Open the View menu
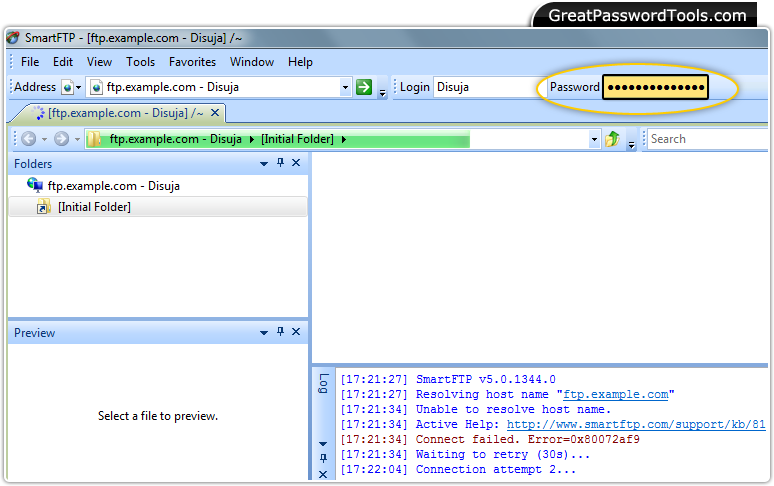 point(99,62)
